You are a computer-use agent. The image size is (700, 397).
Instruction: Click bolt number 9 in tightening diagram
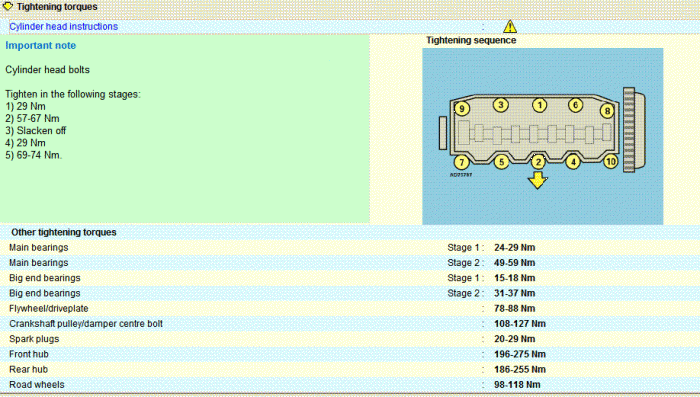coord(462,109)
